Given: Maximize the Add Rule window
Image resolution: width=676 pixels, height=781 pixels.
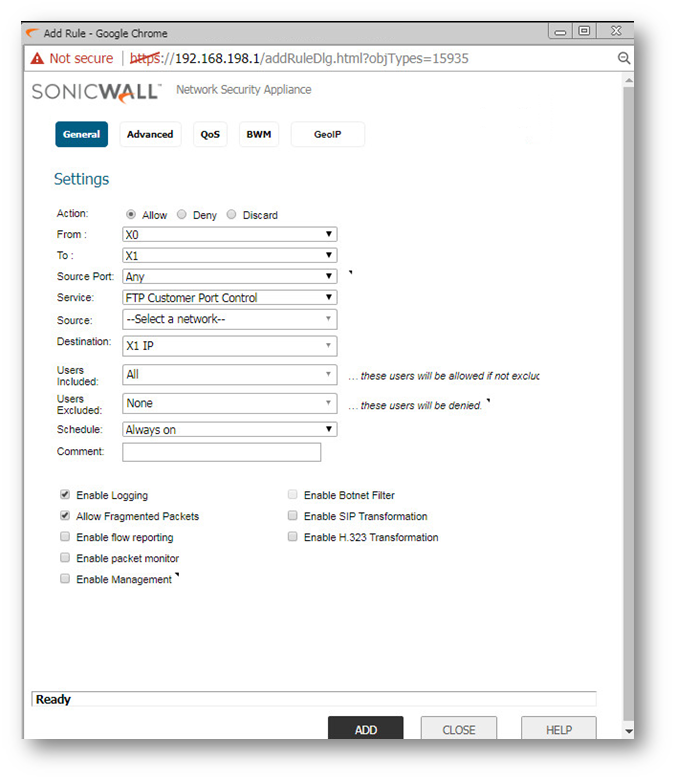Looking at the screenshot, I should 584,31.
